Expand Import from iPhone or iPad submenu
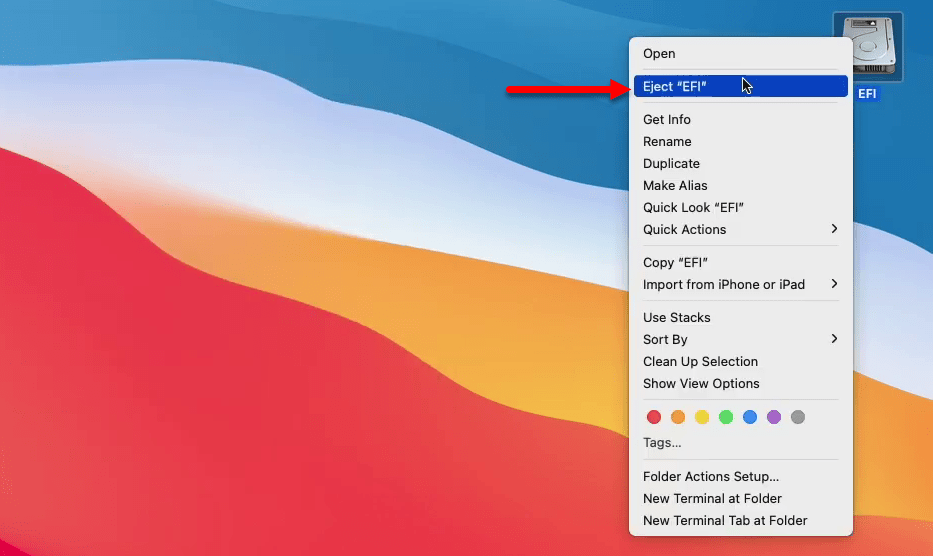 coord(741,285)
